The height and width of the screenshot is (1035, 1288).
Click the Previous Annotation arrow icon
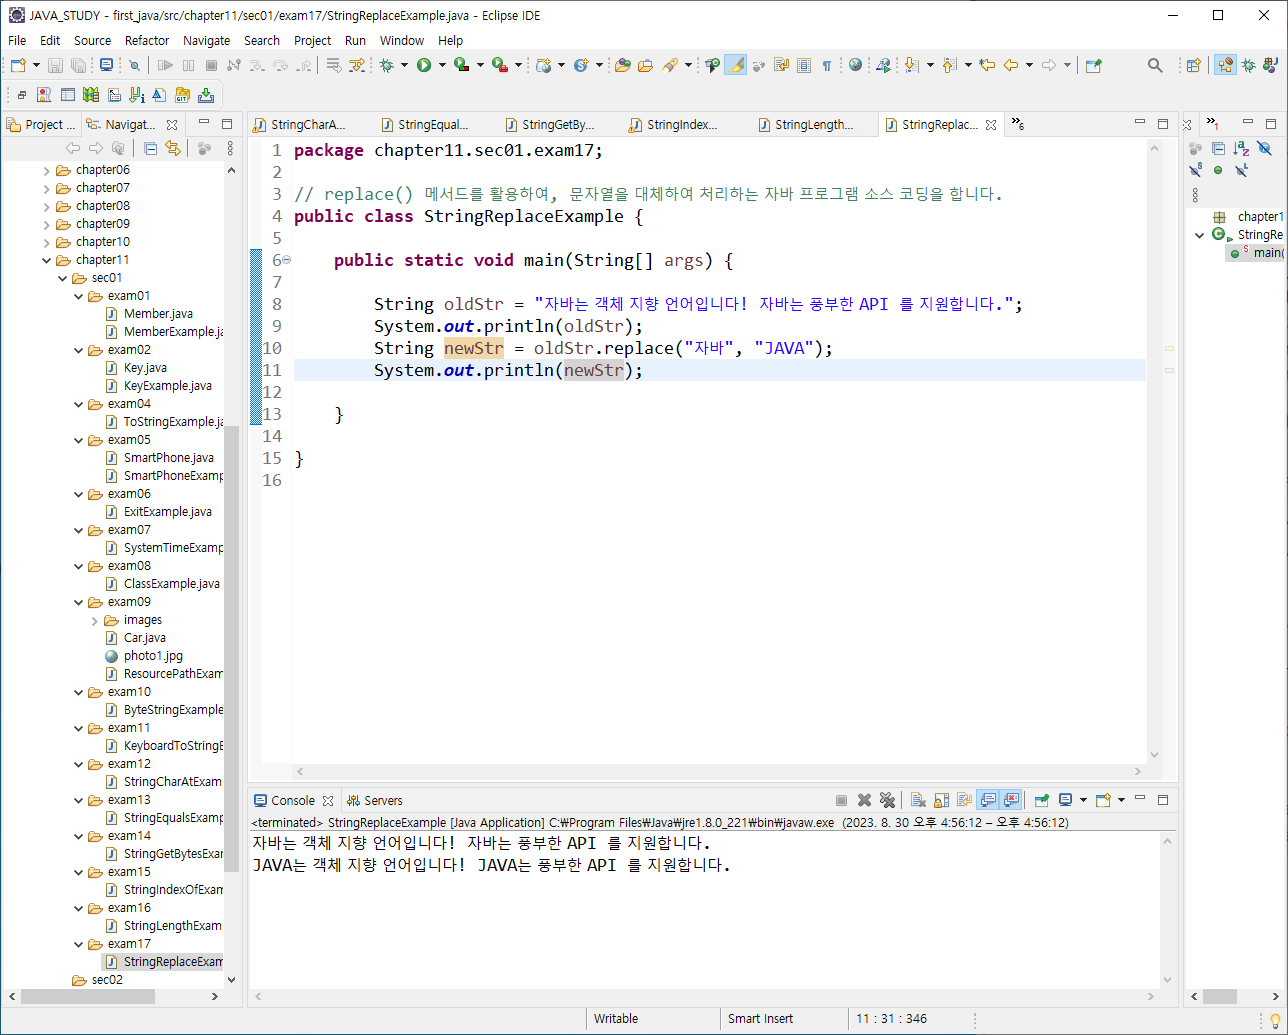(x=949, y=65)
